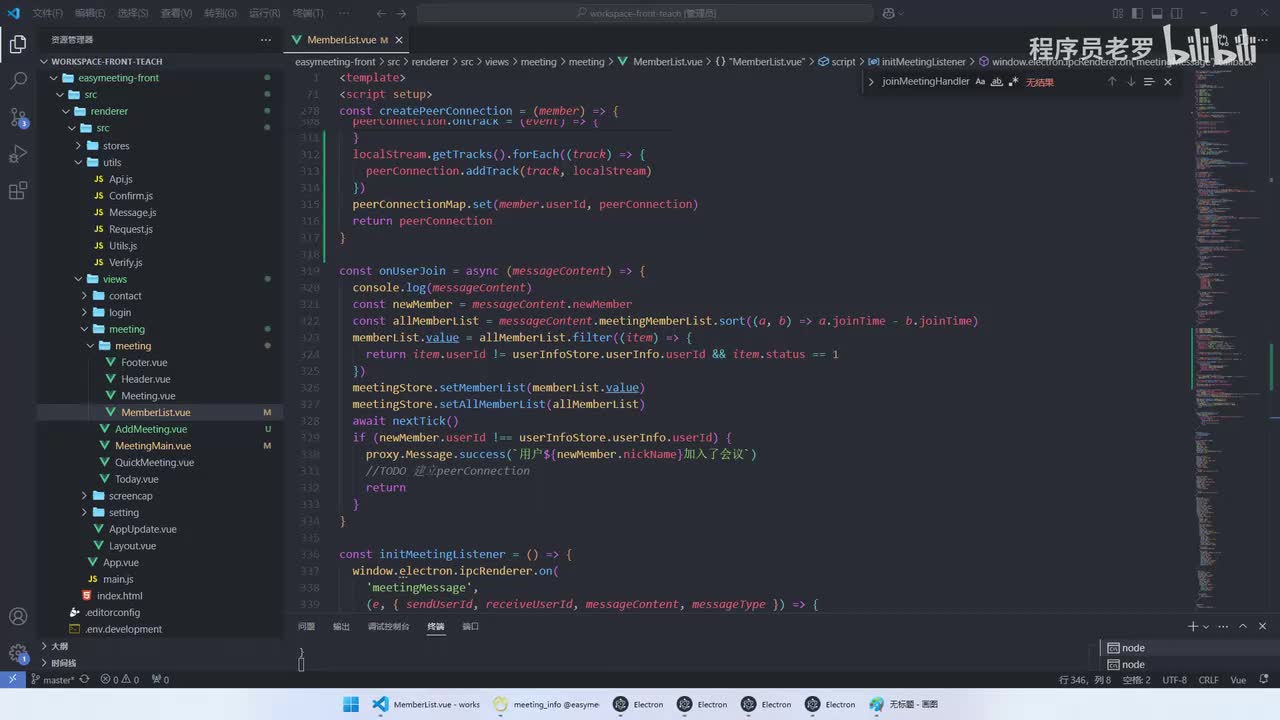The image size is (1280, 720).
Task: Expand the 大纲 outline section
Action: (160, 646)
